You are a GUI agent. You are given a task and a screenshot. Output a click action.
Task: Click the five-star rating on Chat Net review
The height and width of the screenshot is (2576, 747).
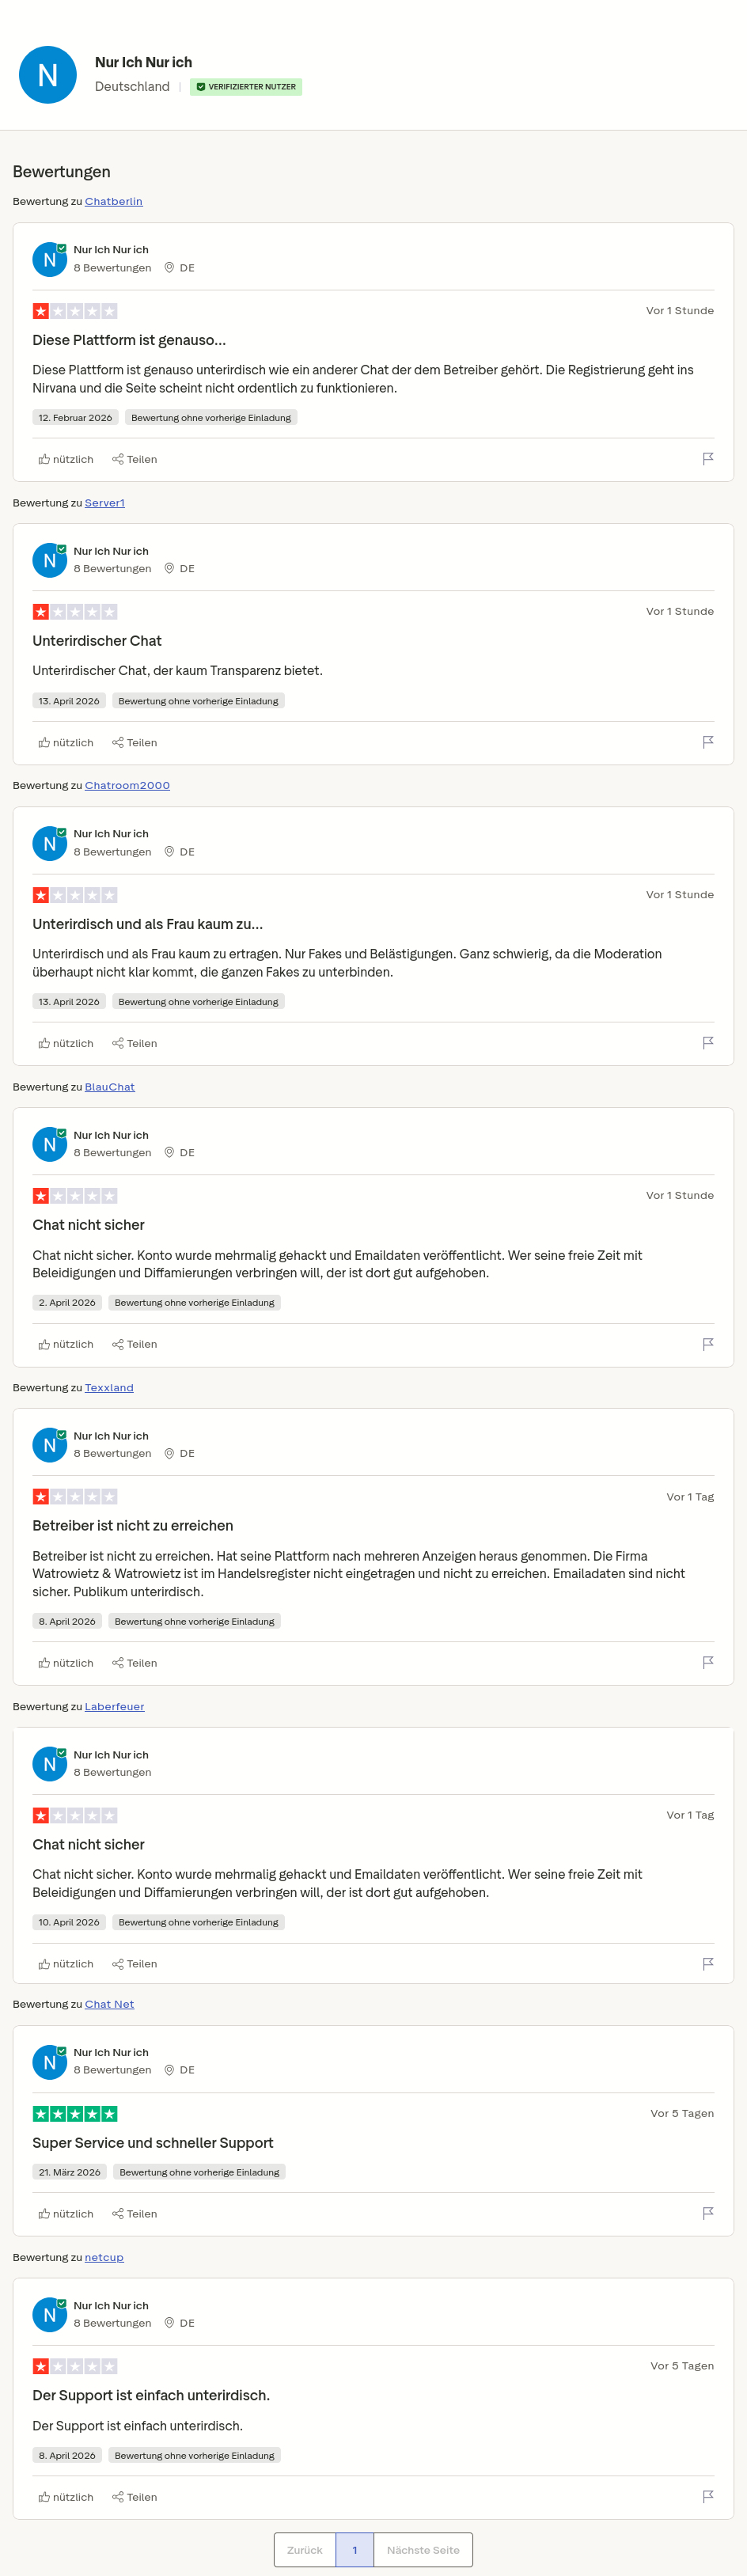75,2113
